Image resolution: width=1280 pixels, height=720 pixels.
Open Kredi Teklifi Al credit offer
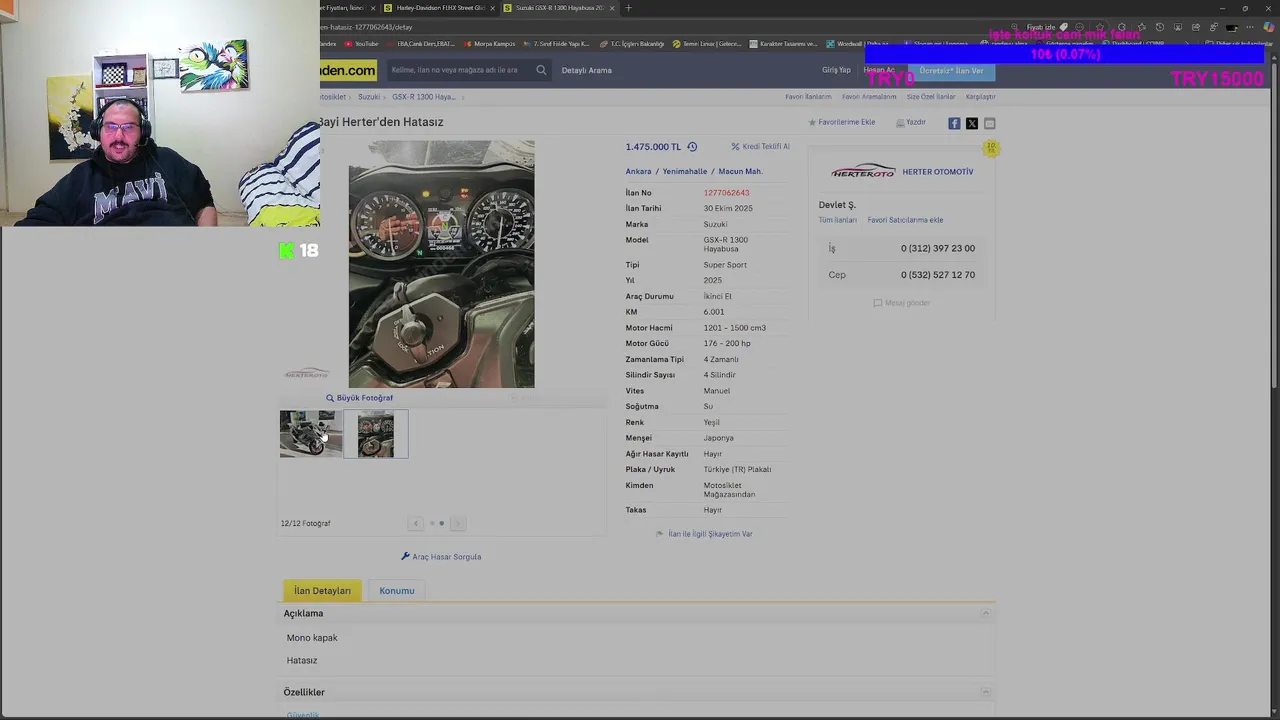[x=760, y=147]
